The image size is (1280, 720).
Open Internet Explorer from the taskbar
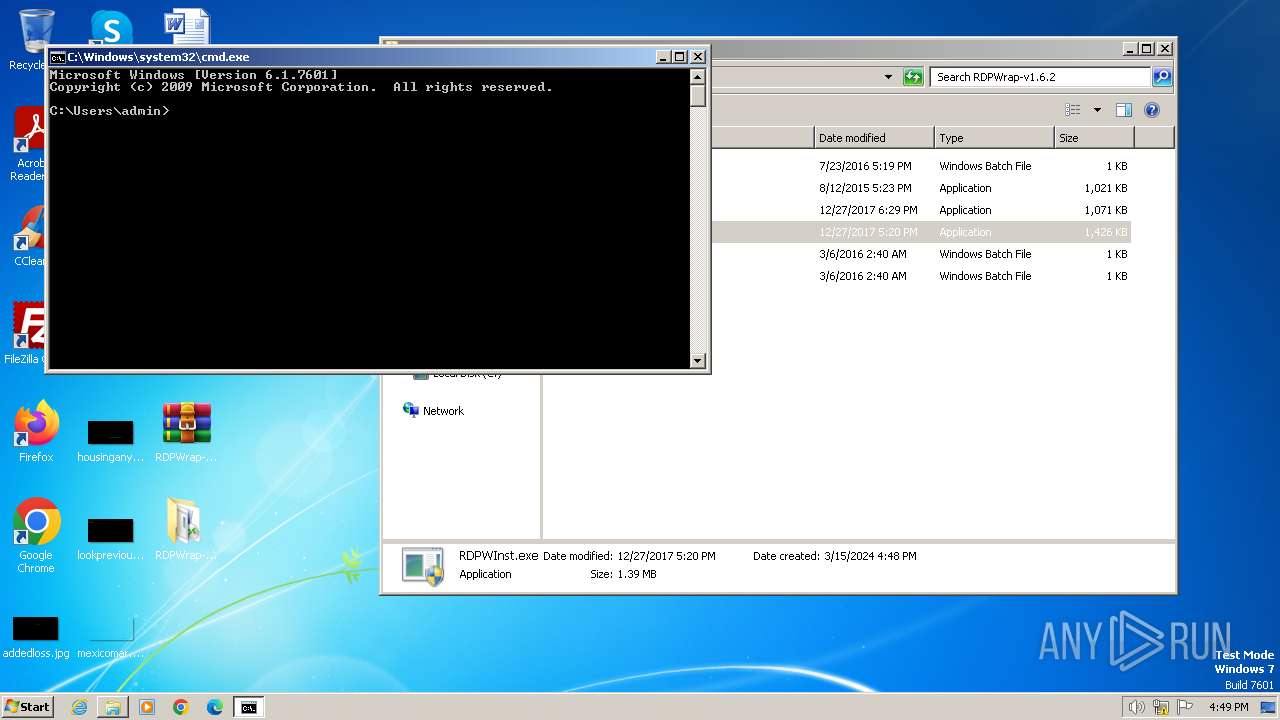79,707
